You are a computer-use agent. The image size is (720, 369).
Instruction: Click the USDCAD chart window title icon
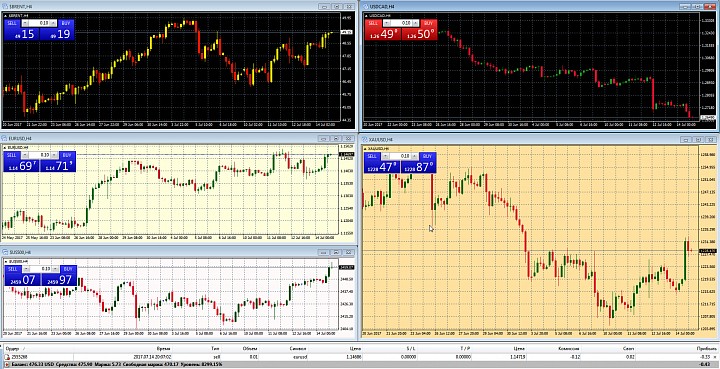(365, 7)
